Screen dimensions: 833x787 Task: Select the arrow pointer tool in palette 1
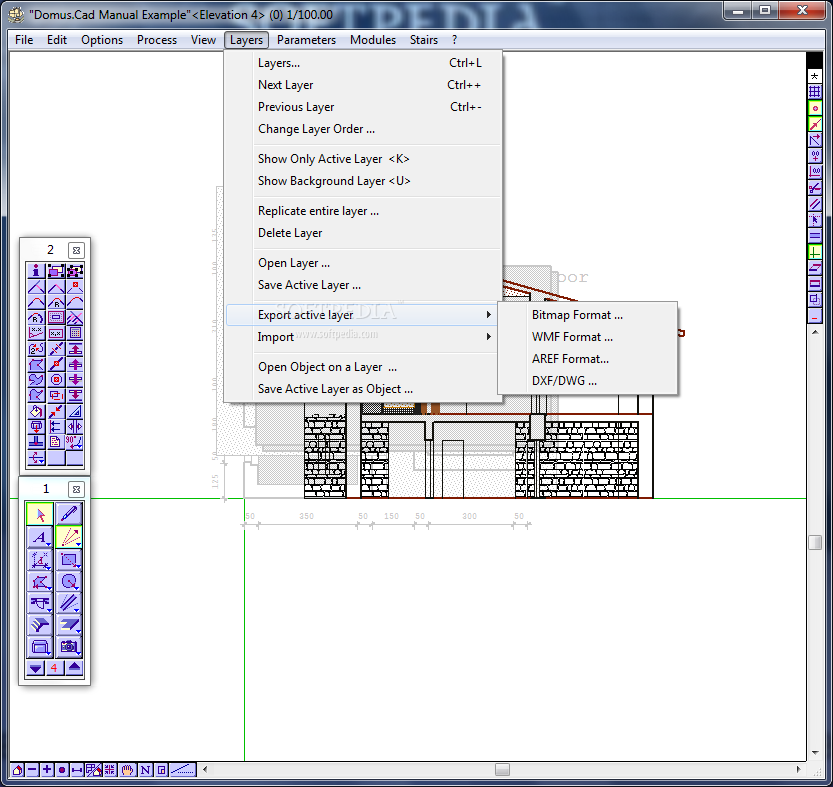(40, 514)
